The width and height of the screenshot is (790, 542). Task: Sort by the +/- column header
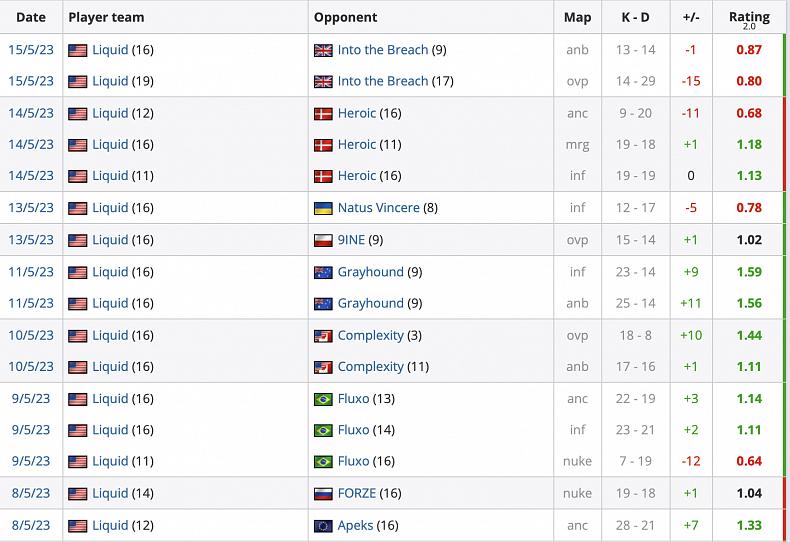(x=691, y=17)
